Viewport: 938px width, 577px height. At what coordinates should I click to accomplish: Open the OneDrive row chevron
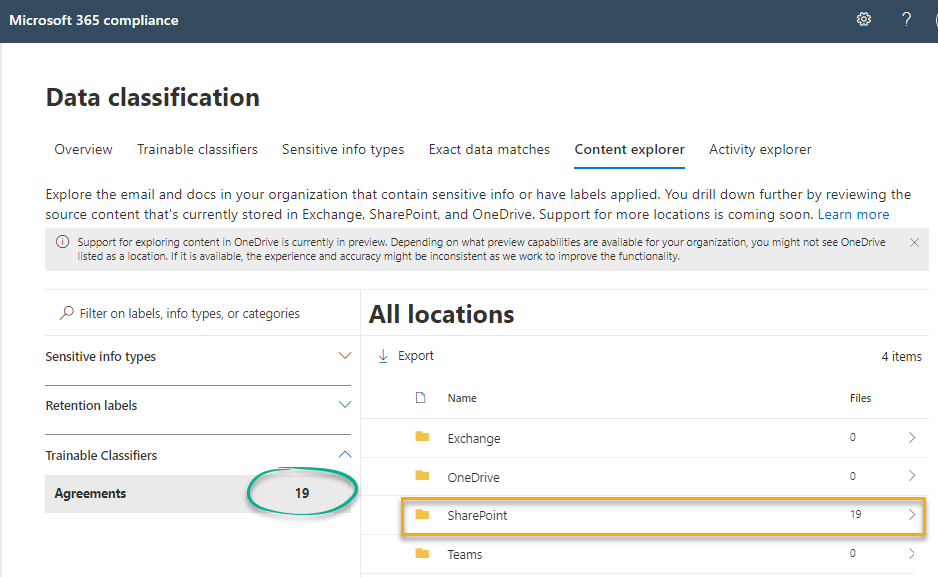(911, 477)
